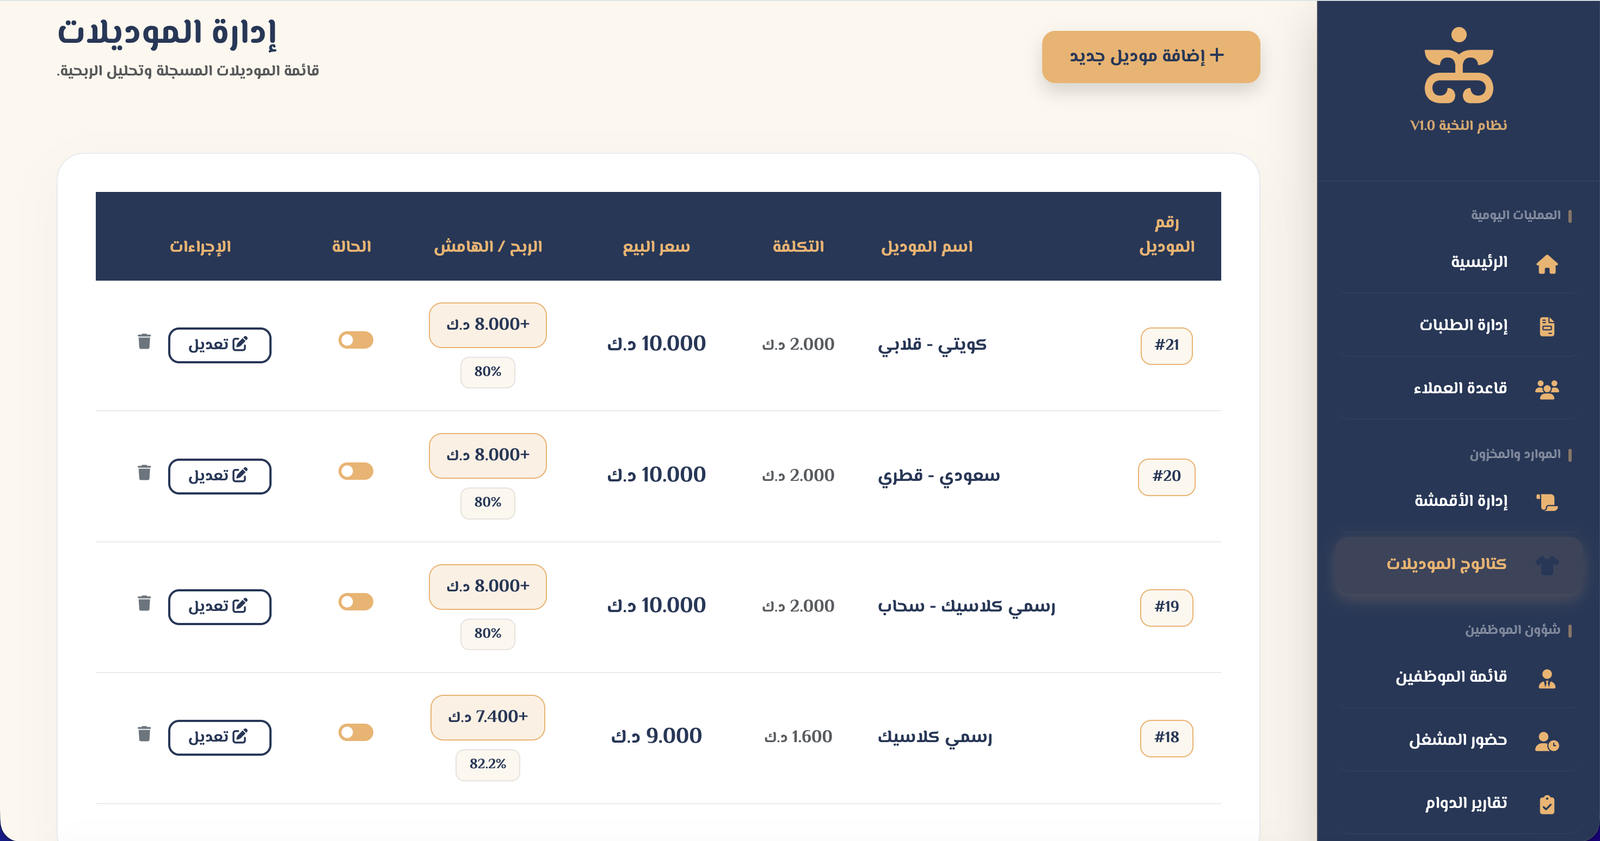Click إضافة موديل جديد button

tap(1150, 57)
